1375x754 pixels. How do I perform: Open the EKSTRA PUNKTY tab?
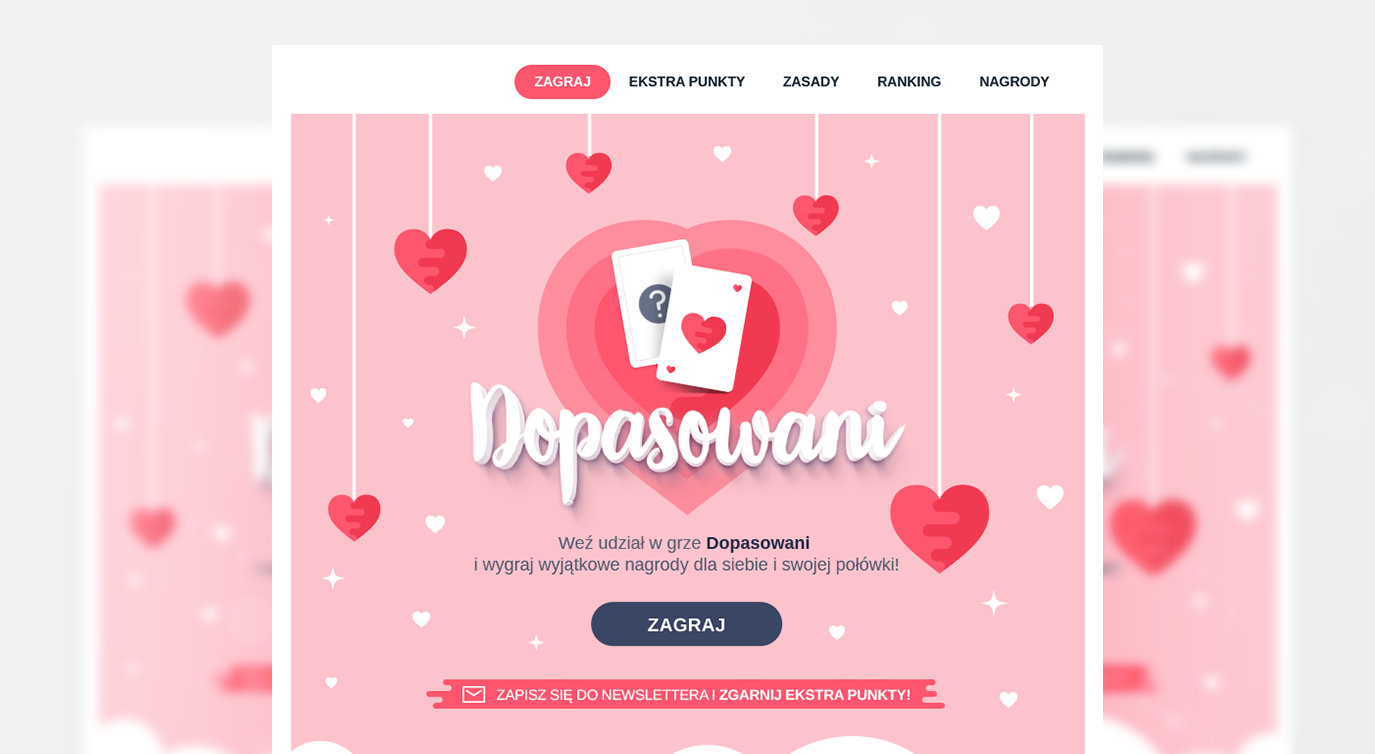pyautogui.click(x=687, y=82)
